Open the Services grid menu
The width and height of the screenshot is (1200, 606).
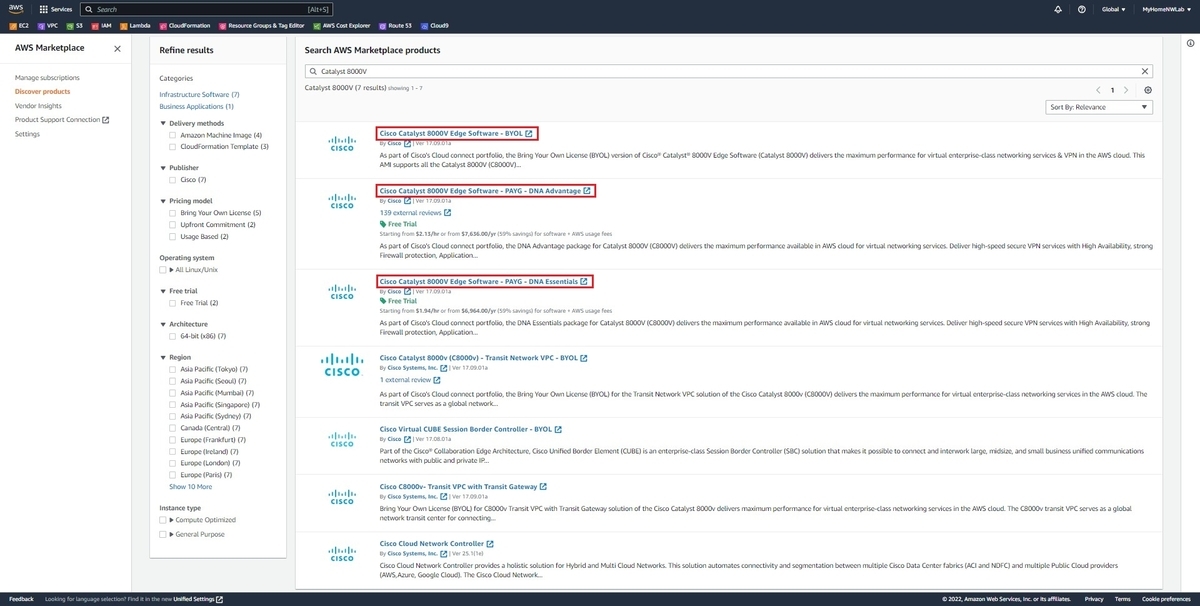pos(57,9)
